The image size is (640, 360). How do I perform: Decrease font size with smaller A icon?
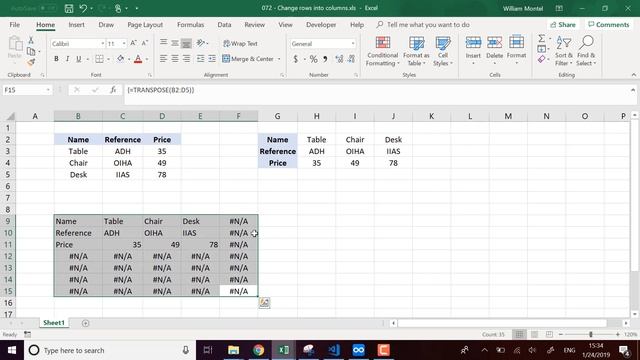[144, 43]
